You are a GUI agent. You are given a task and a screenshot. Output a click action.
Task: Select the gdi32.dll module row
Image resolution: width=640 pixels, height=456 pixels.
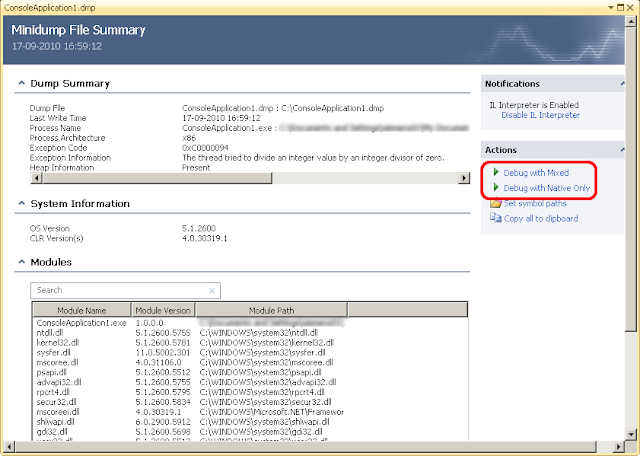250,432
